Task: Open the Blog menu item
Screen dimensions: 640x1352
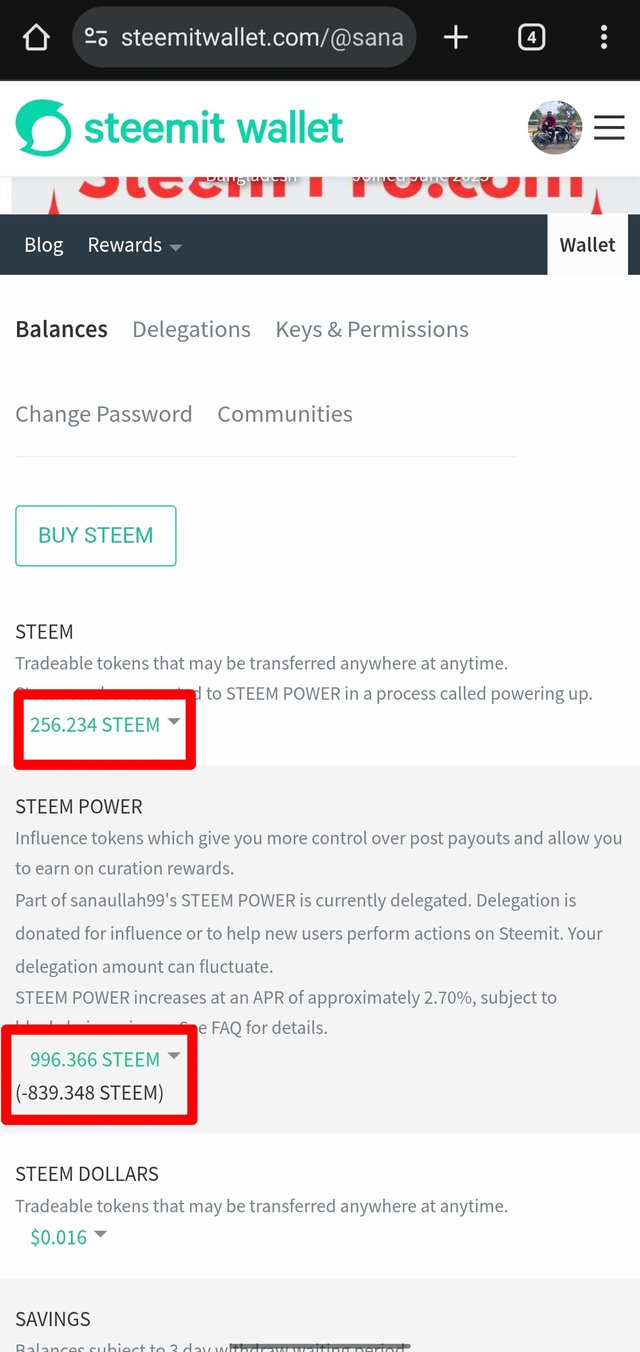Action: pyautogui.click(x=44, y=245)
